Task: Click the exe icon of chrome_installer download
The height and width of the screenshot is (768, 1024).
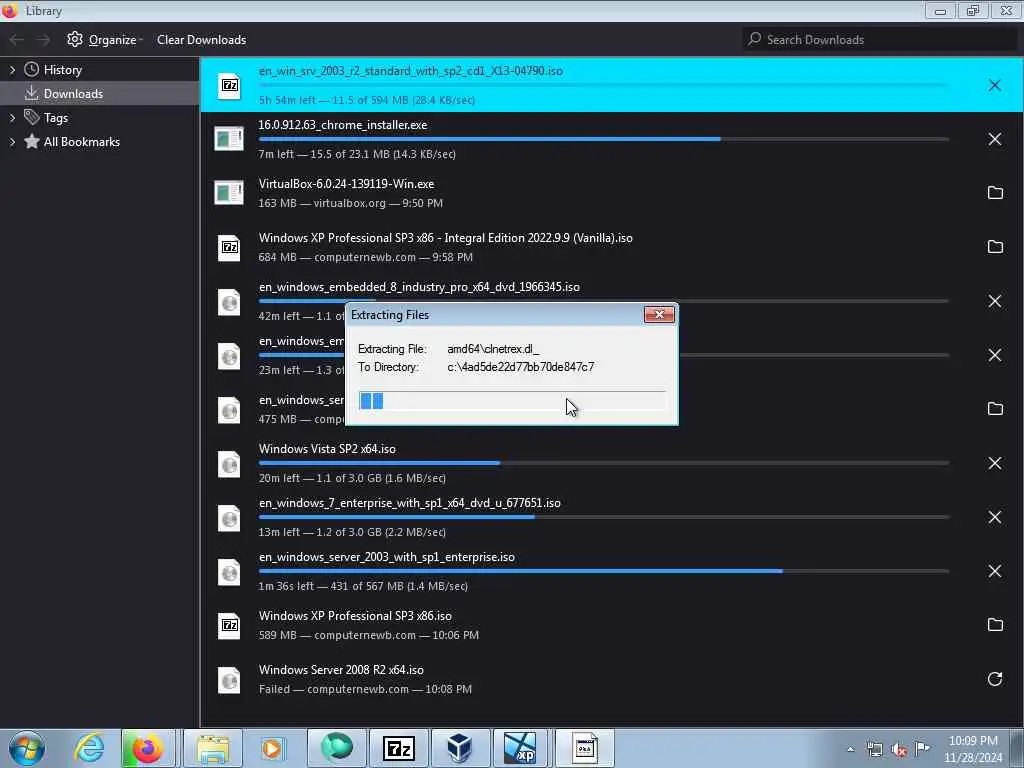Action: [229, 138]
